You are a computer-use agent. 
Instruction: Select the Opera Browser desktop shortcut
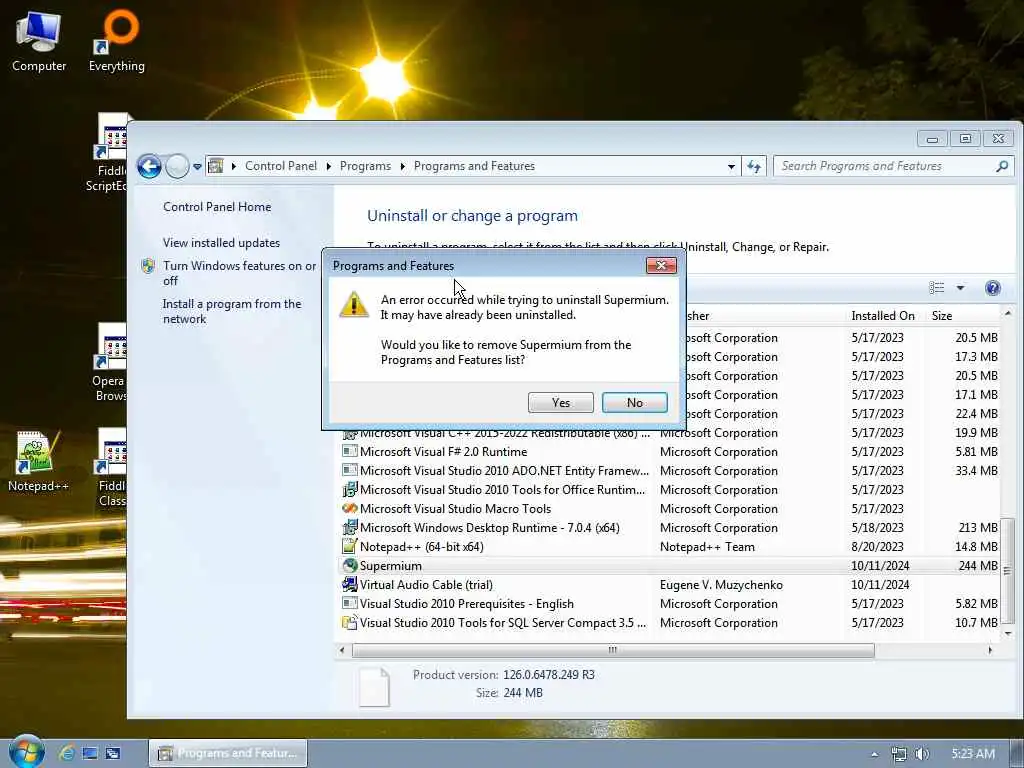coord(108,363)
